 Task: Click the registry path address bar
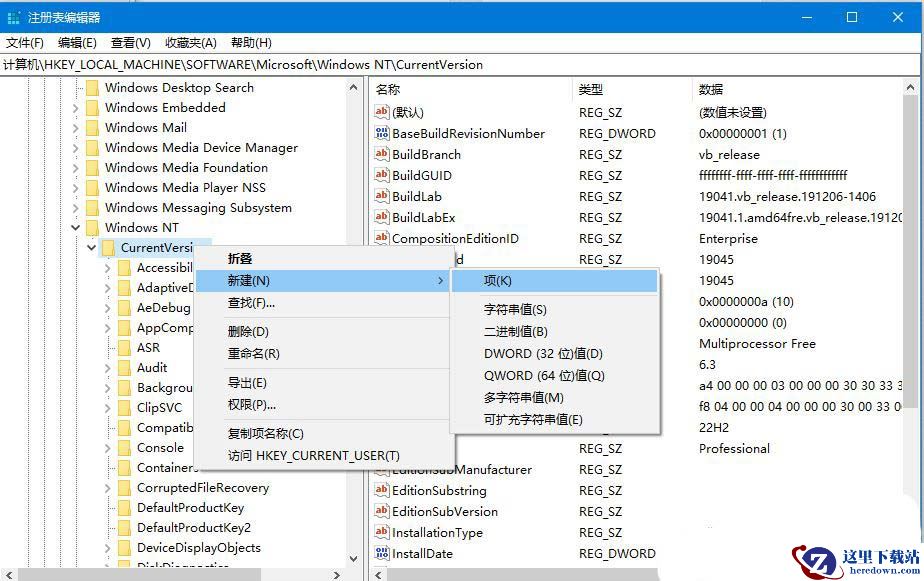pyautogui.click(x=461, y=65)
